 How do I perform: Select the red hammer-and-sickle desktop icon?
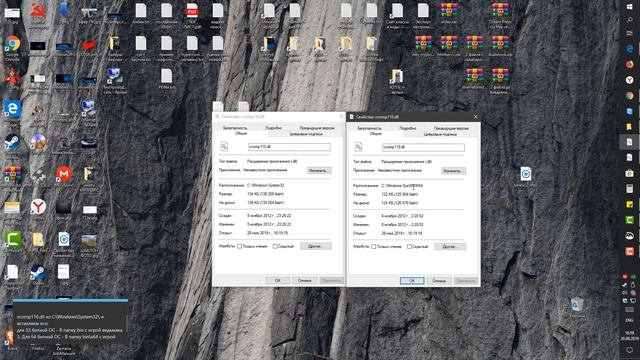point(38,11)
